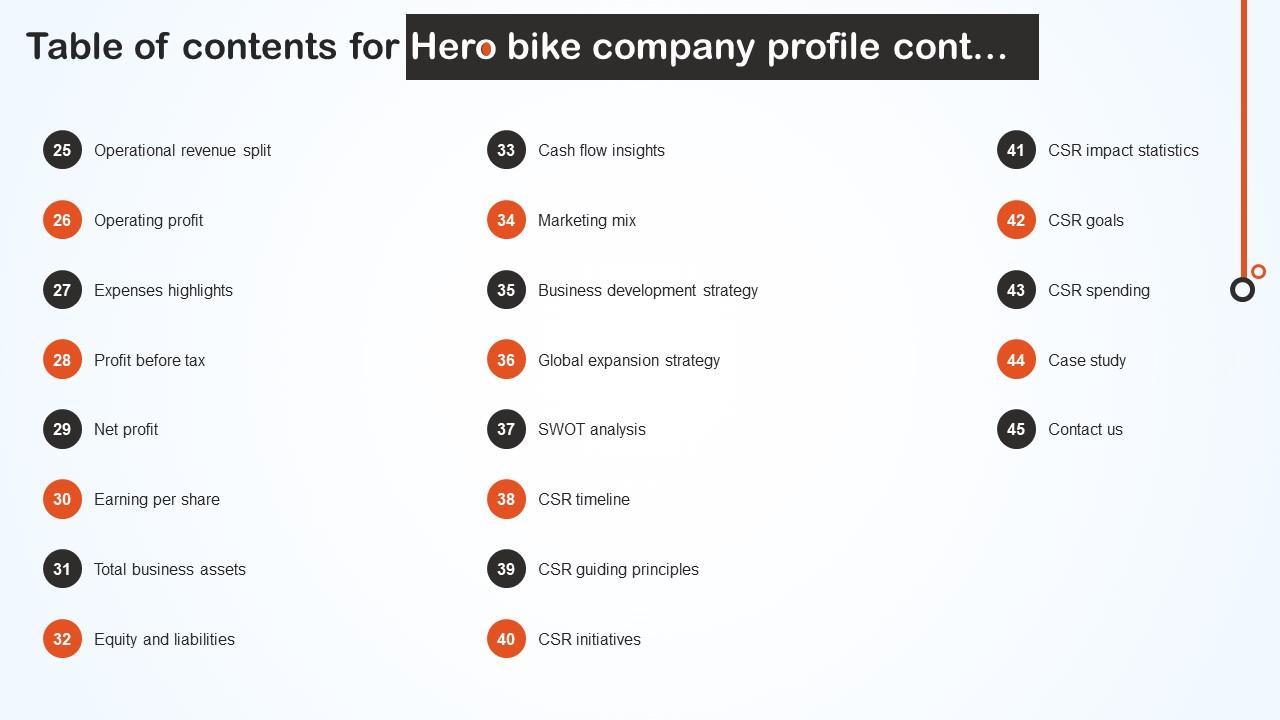Open the Contact us entry
This screenshot has height=720, width=1280.
pos(1085,429)
